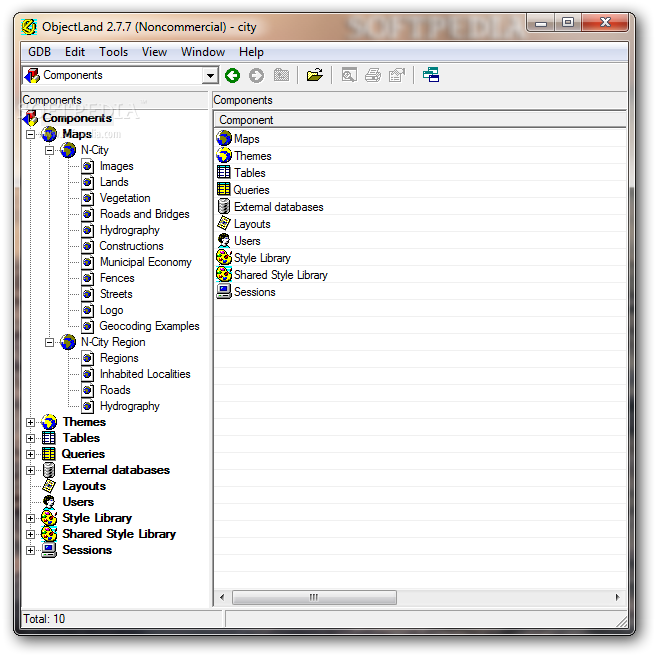Click the Layouts sheet icon in Component list
This screenshot has height=656, width=656.
[x=224, y=223]
